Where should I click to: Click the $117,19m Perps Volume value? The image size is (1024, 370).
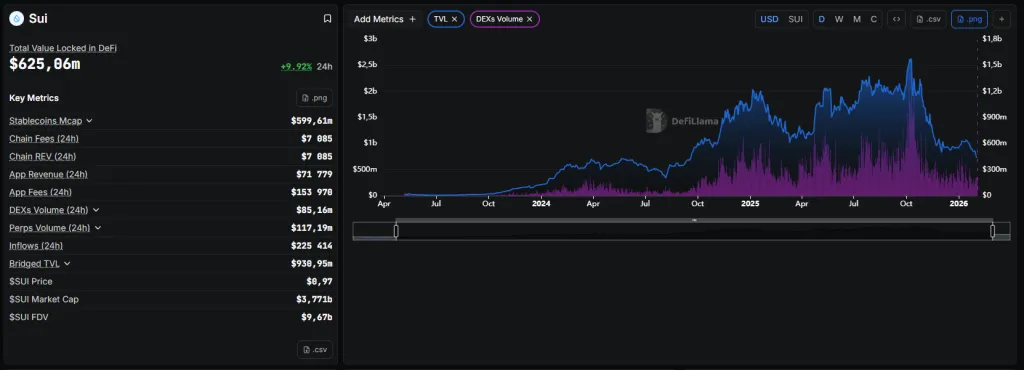312,228
